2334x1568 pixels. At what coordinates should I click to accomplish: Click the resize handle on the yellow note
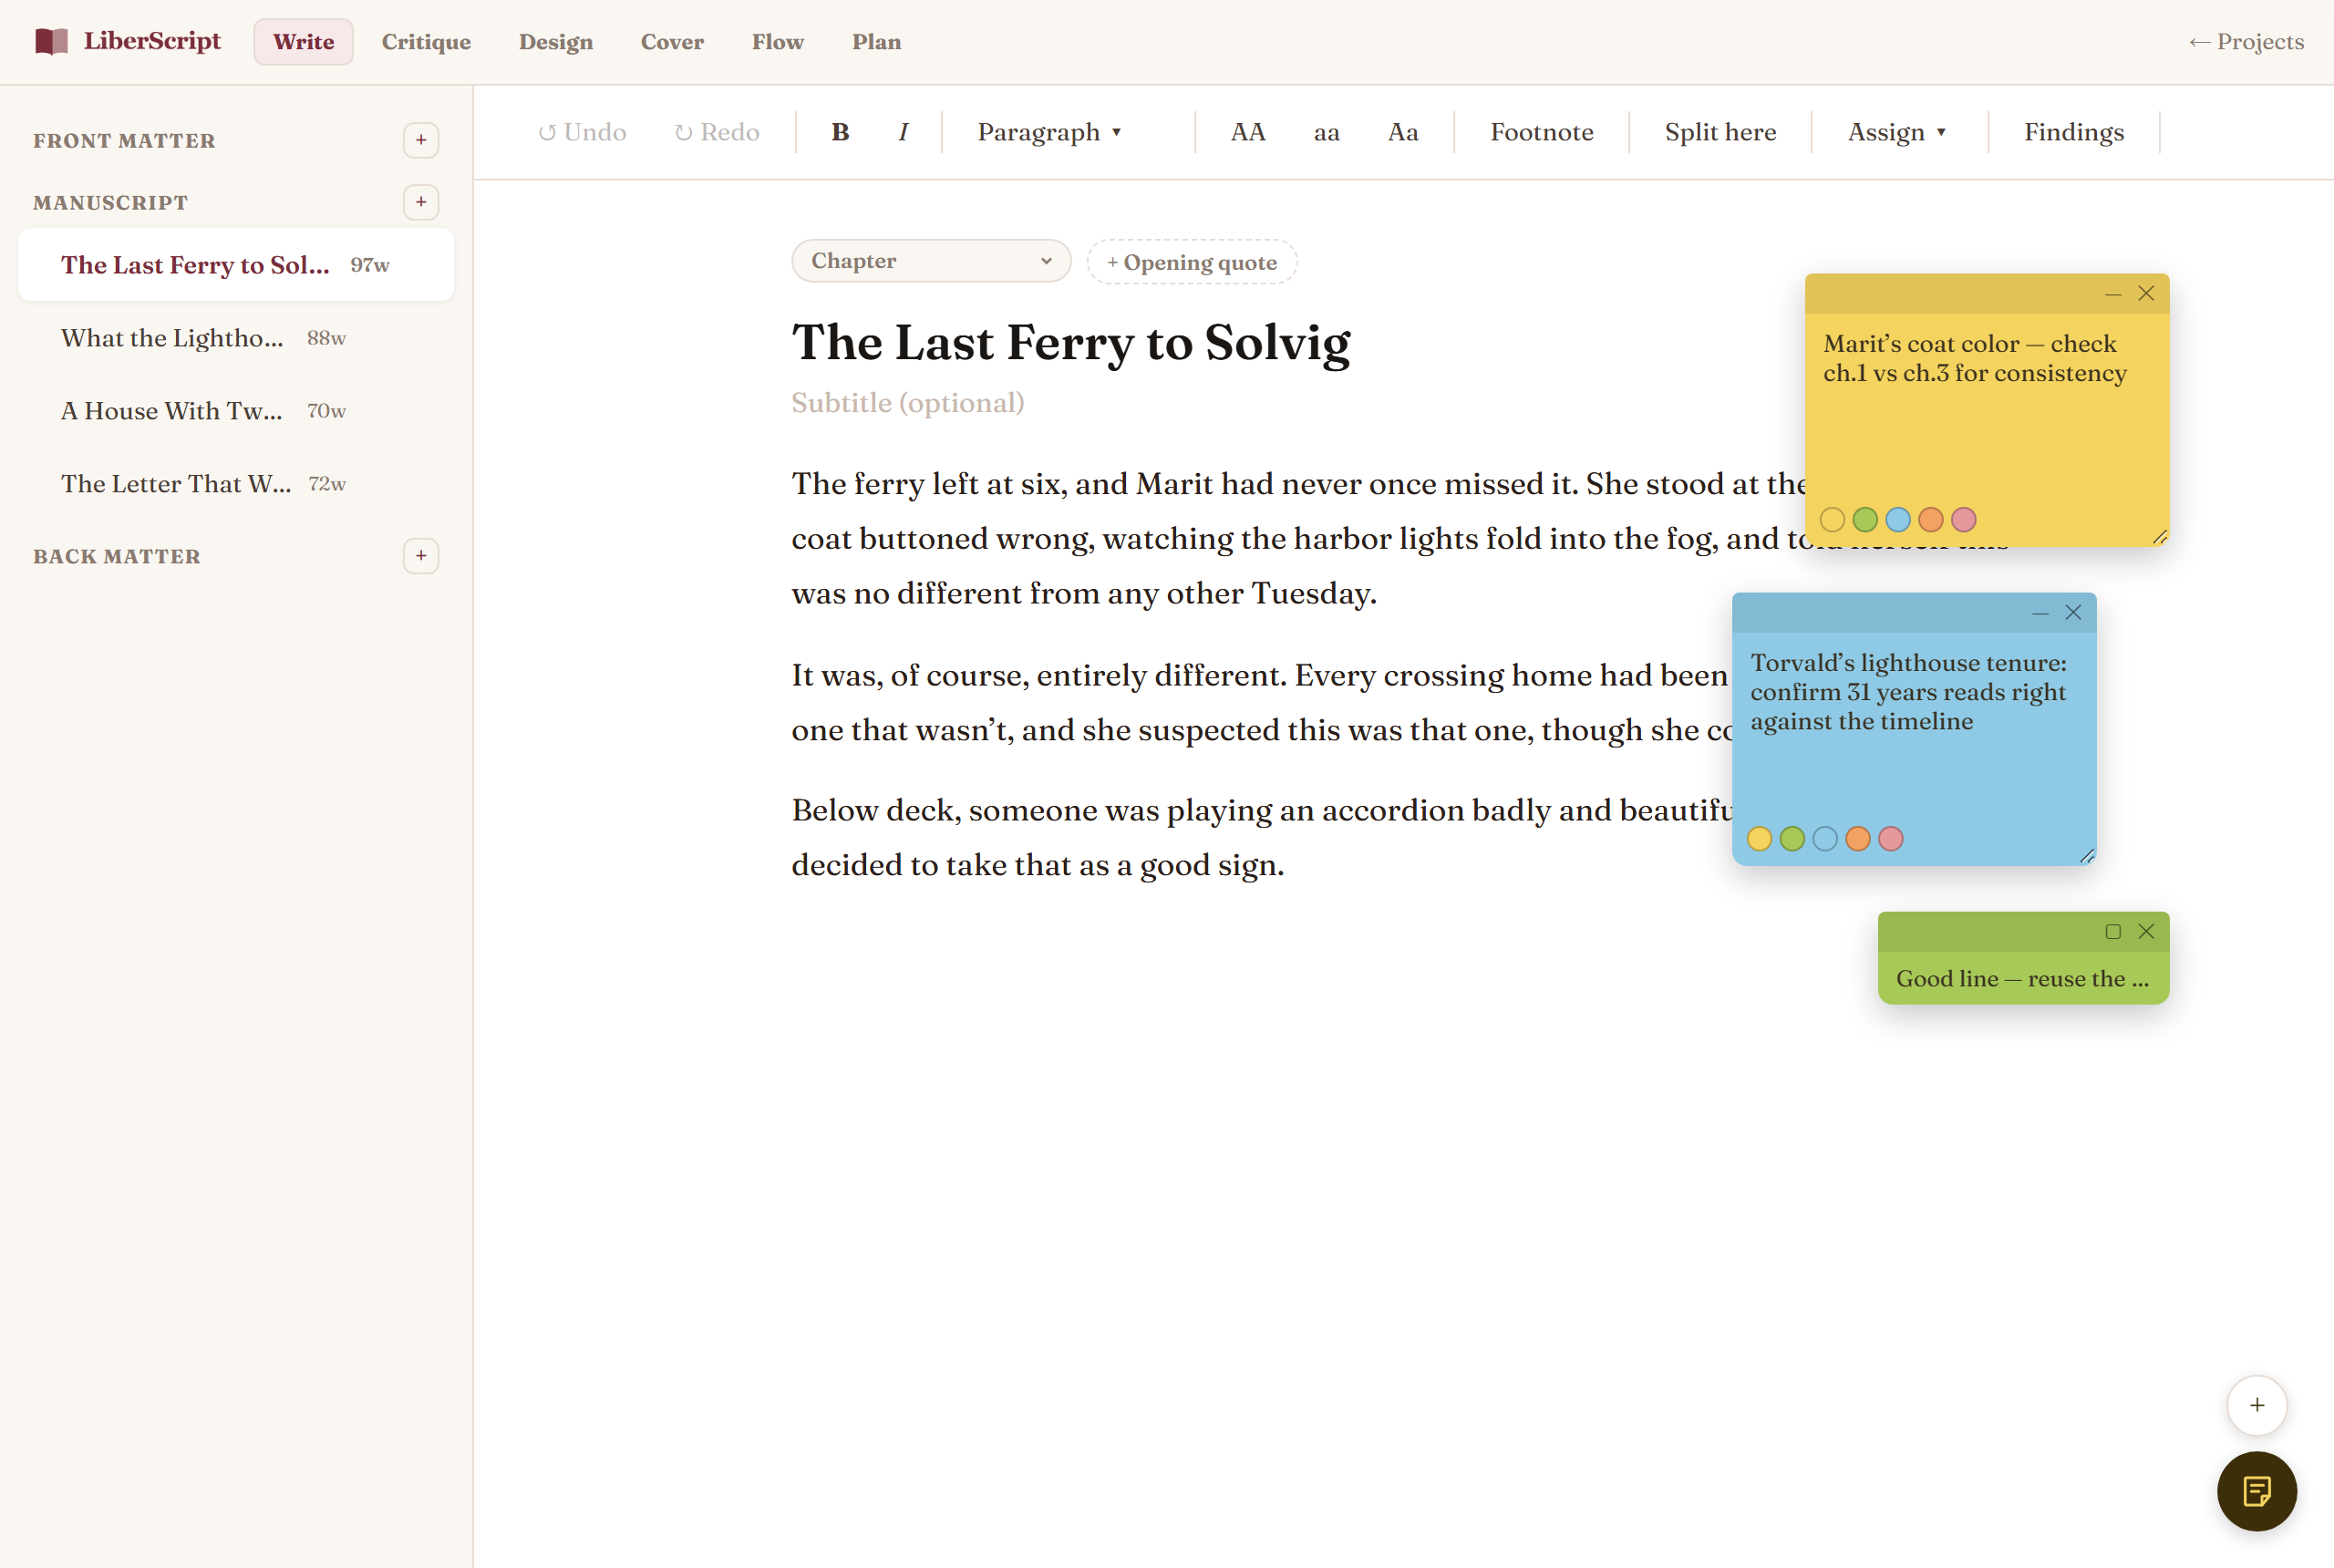[x=2159, y=537]
